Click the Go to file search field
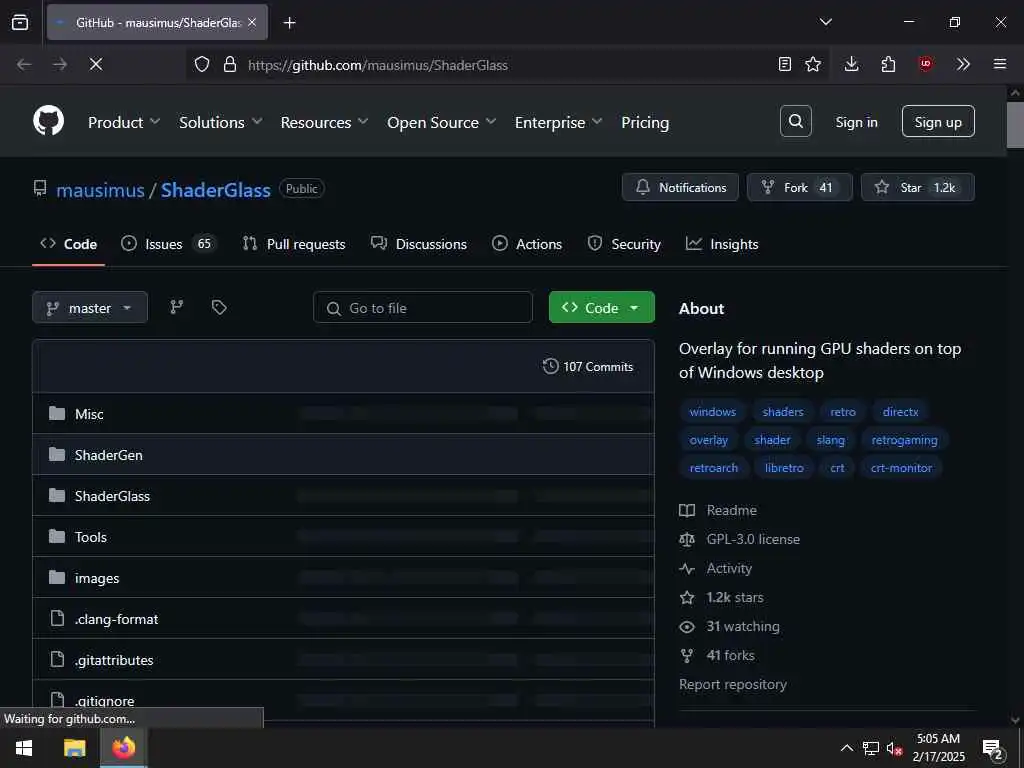 tap(423, 308)
